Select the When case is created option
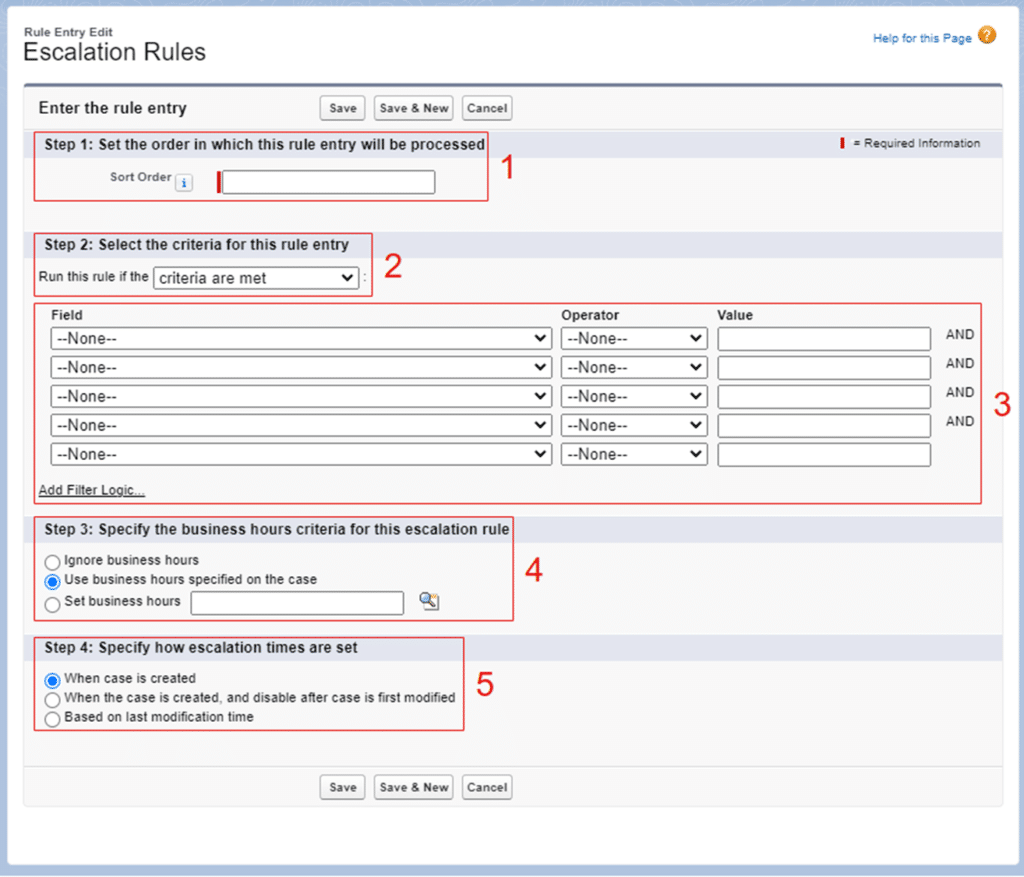The width and height of the screenshot is (1024, 877). [x=53, y=680]
